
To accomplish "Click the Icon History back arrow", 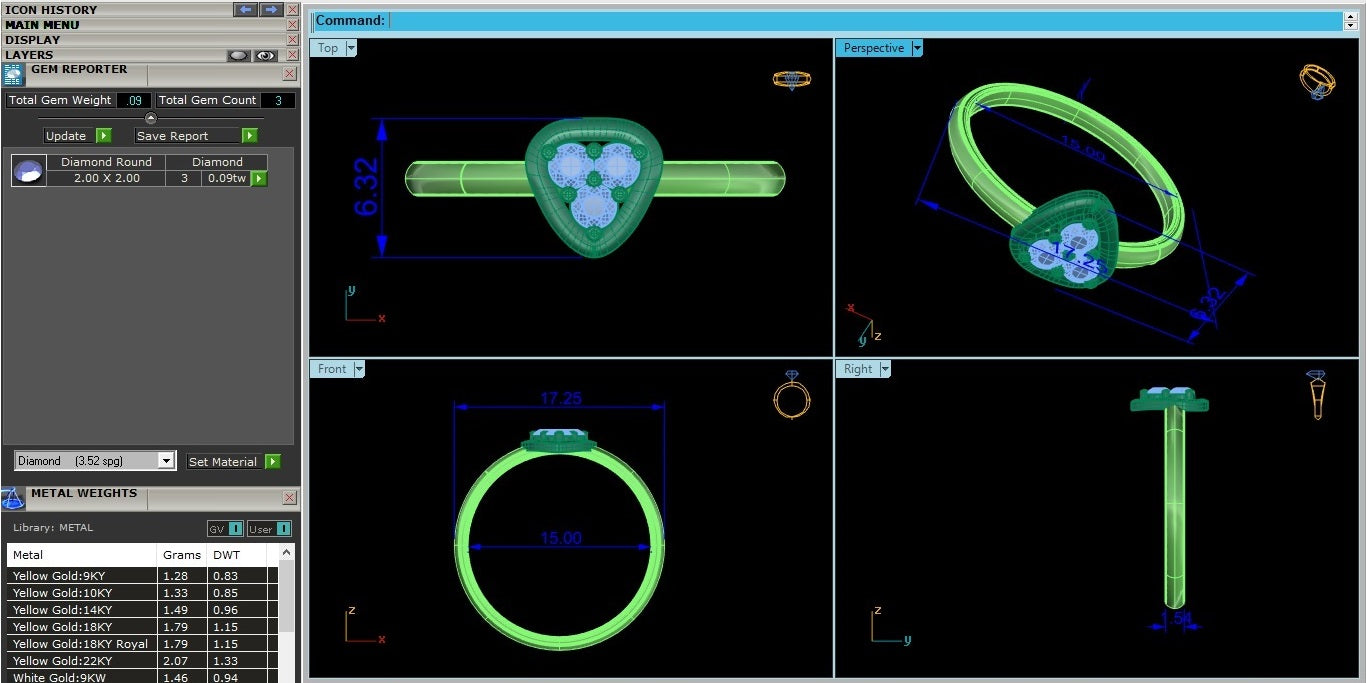I will click(245, 9).
